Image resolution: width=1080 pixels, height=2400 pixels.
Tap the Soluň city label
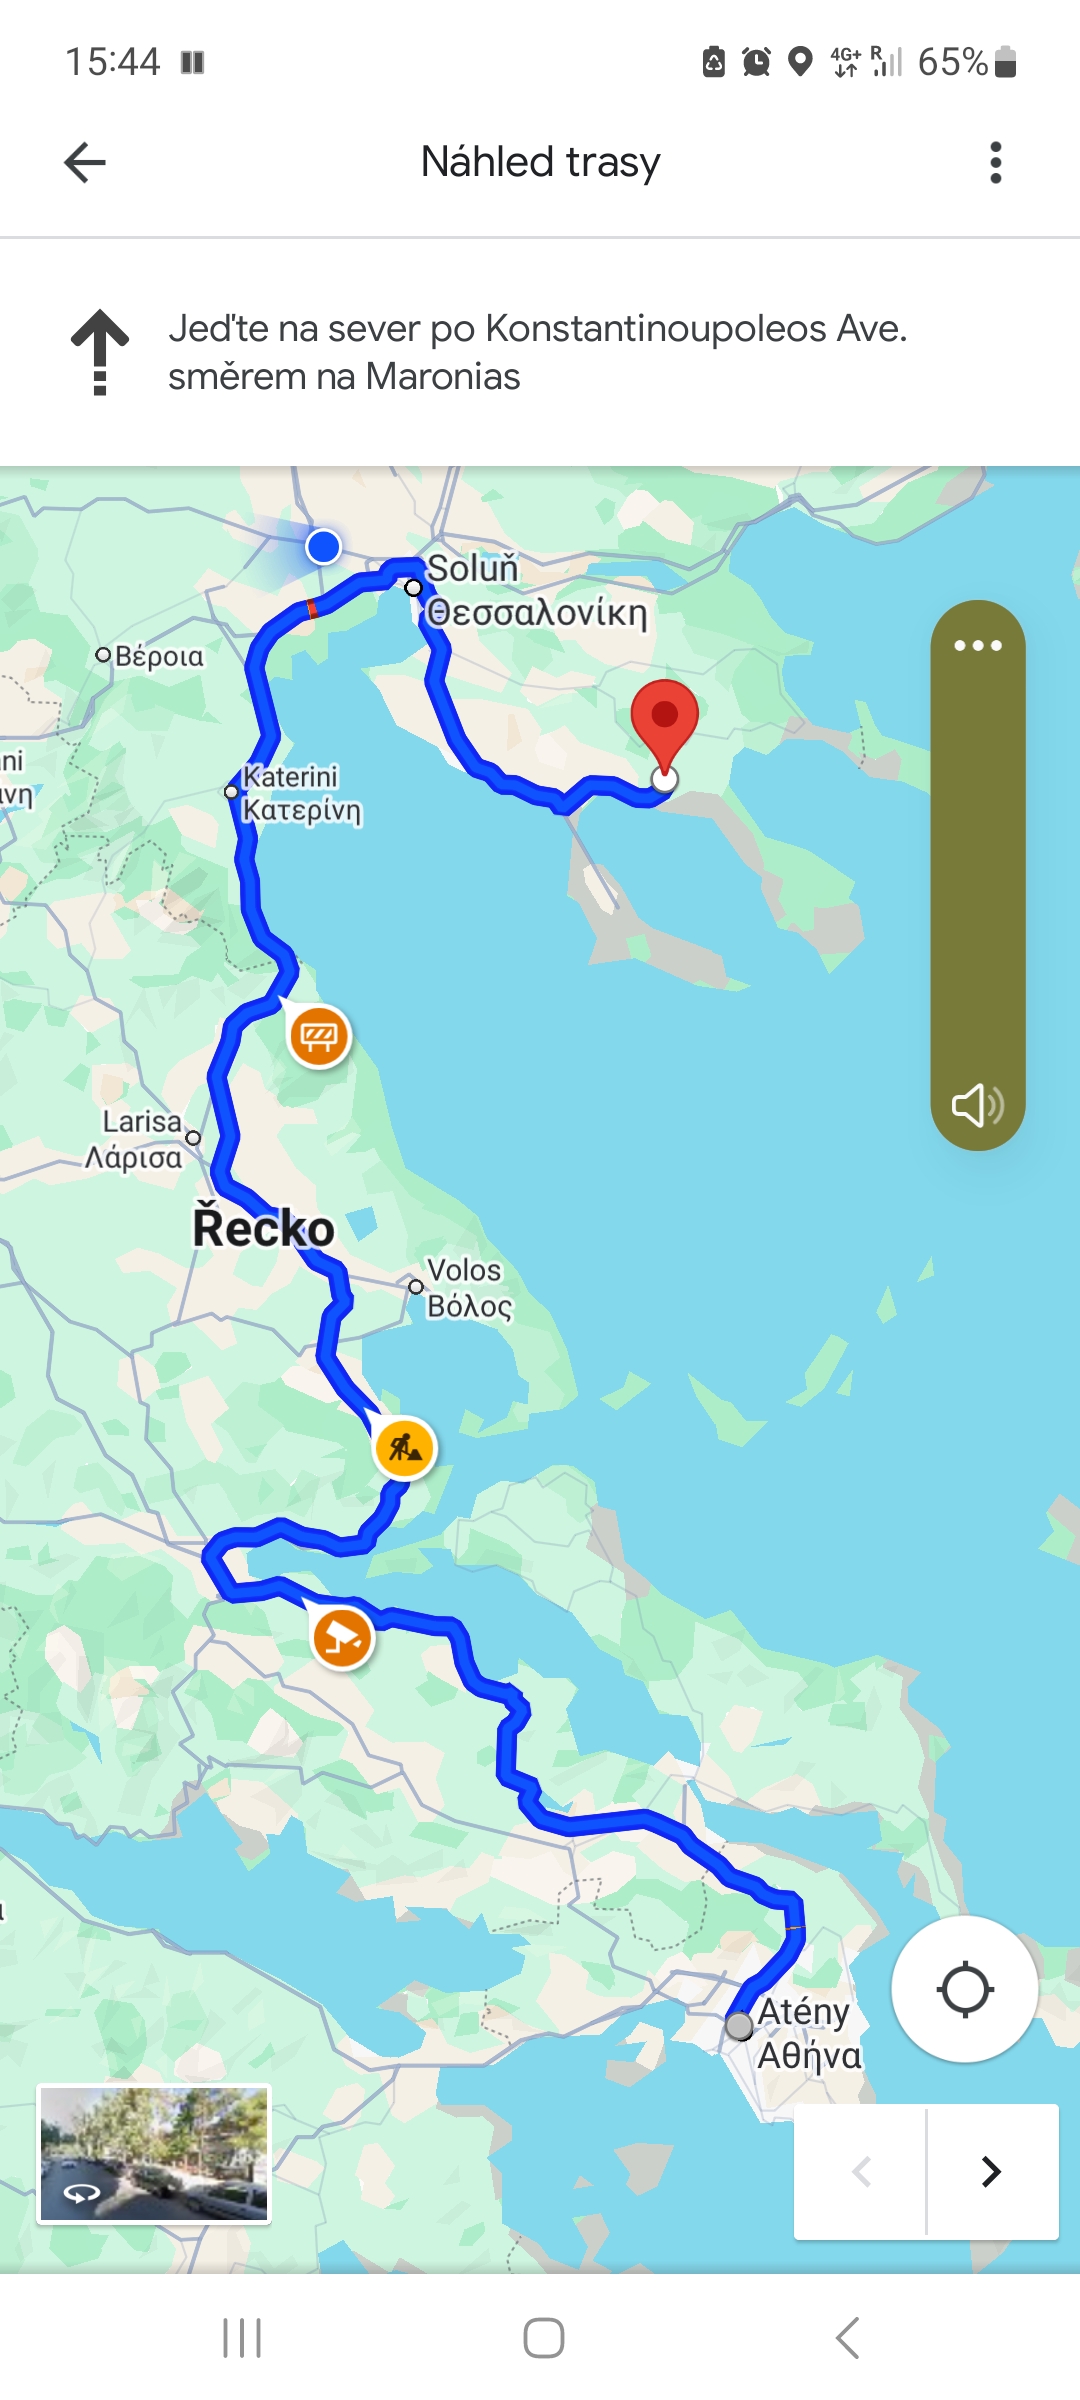coord(474,568)
